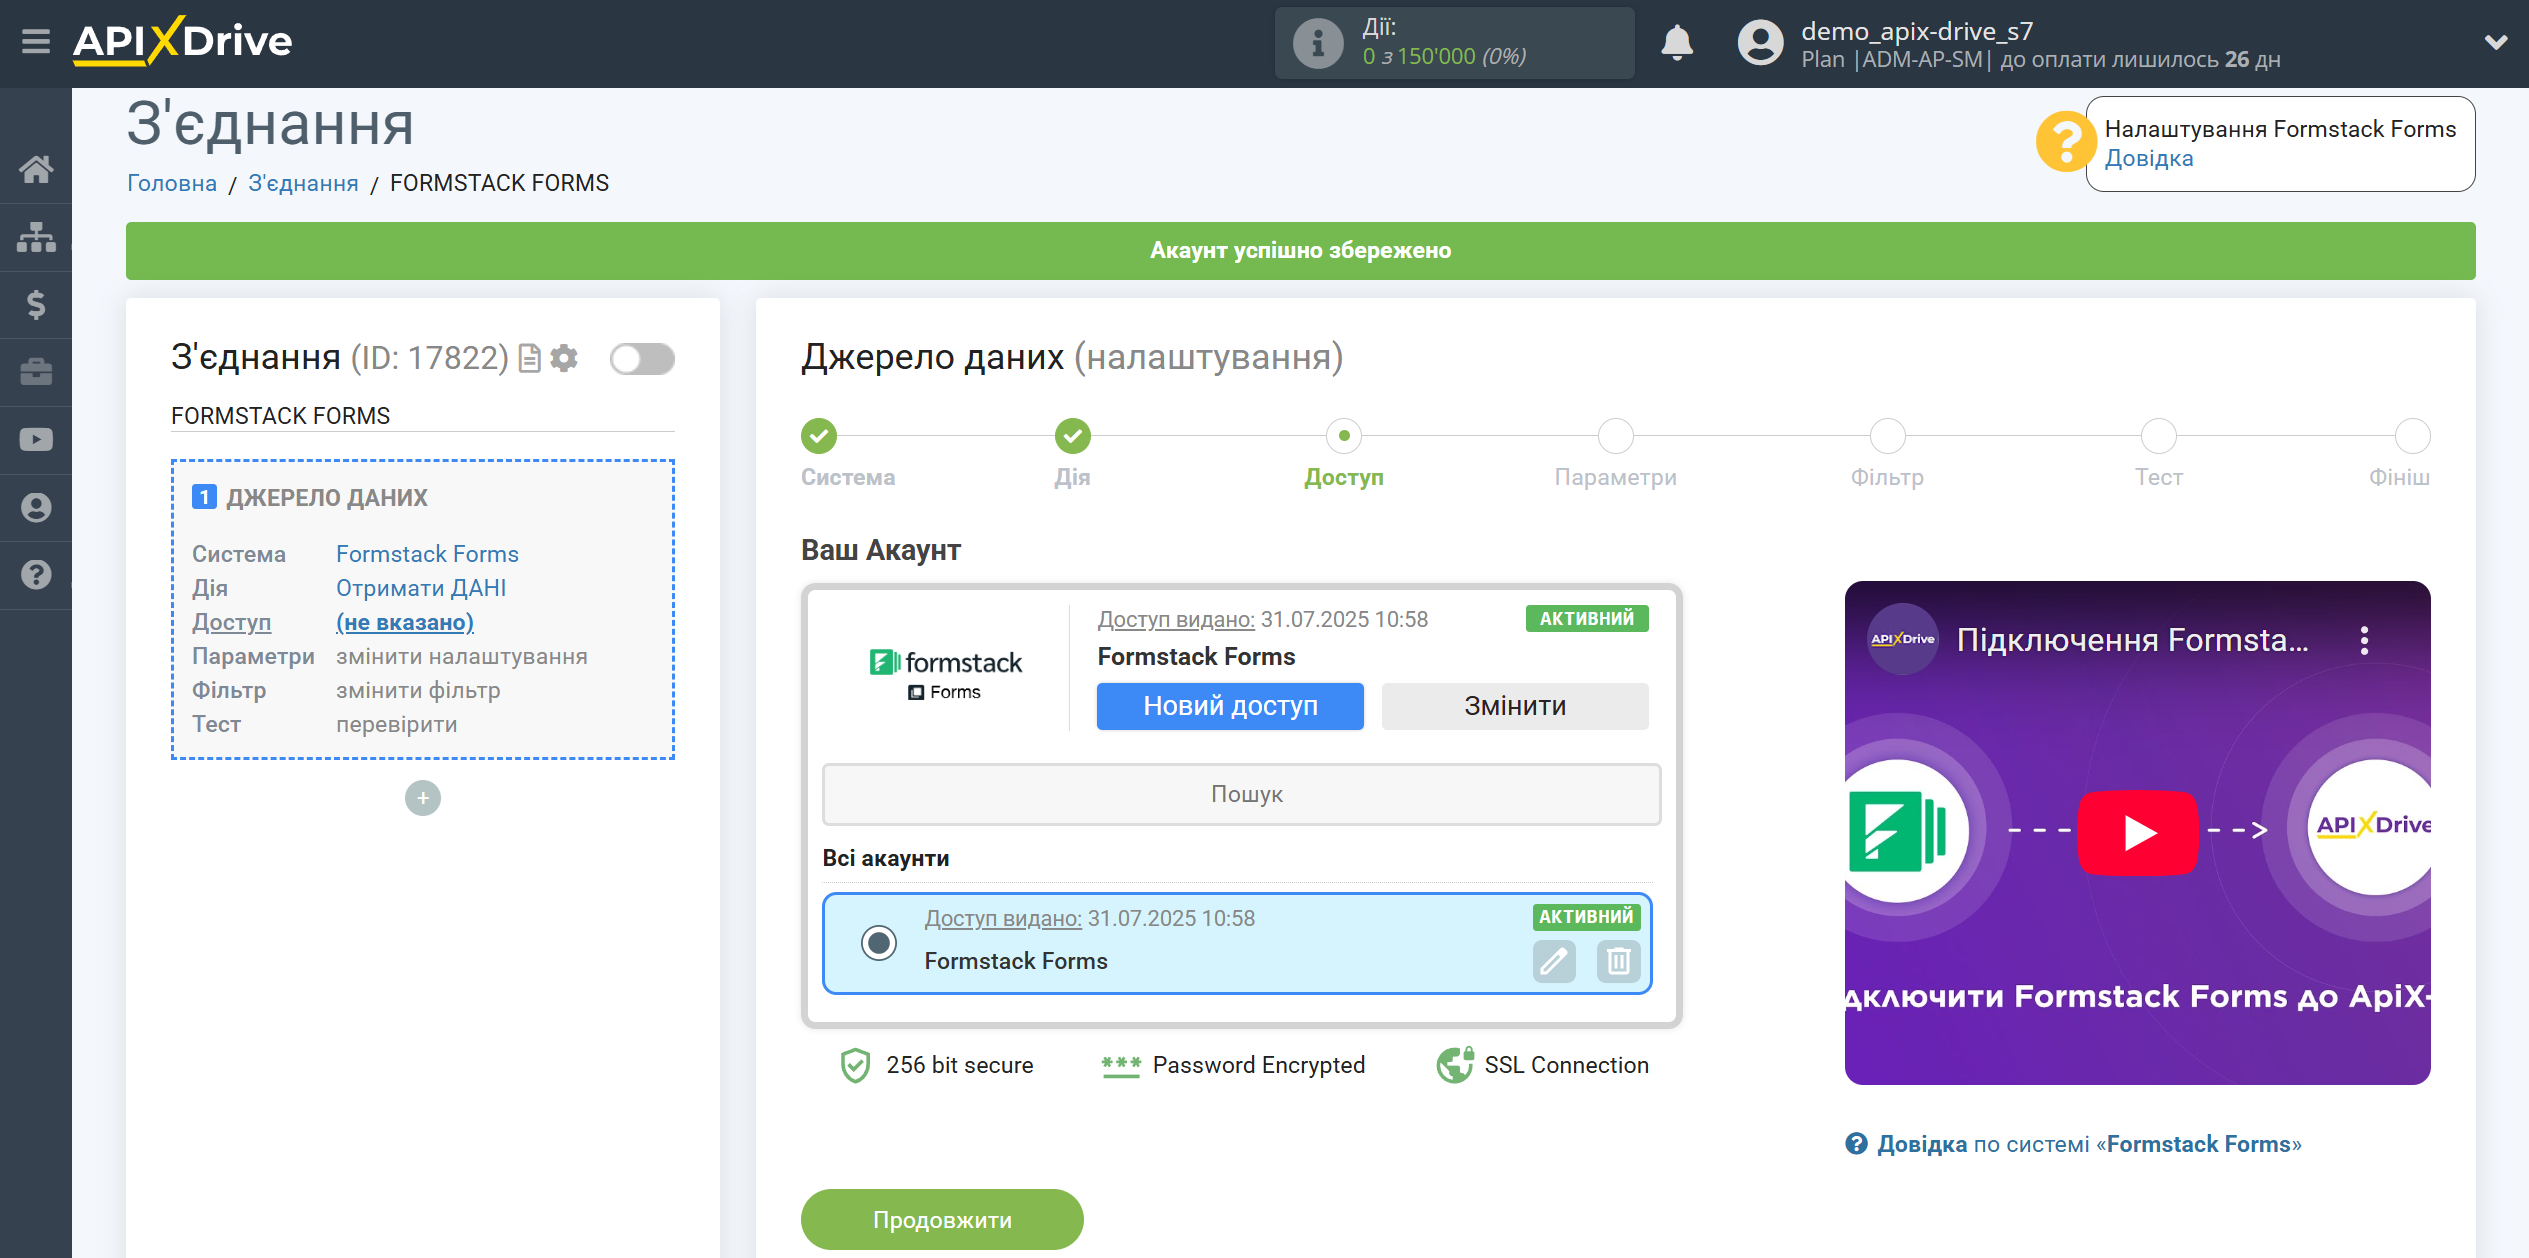This screenshot has width=2529, height=1258.
Task: Click змінити налаштування text
Action: [462, 656]
